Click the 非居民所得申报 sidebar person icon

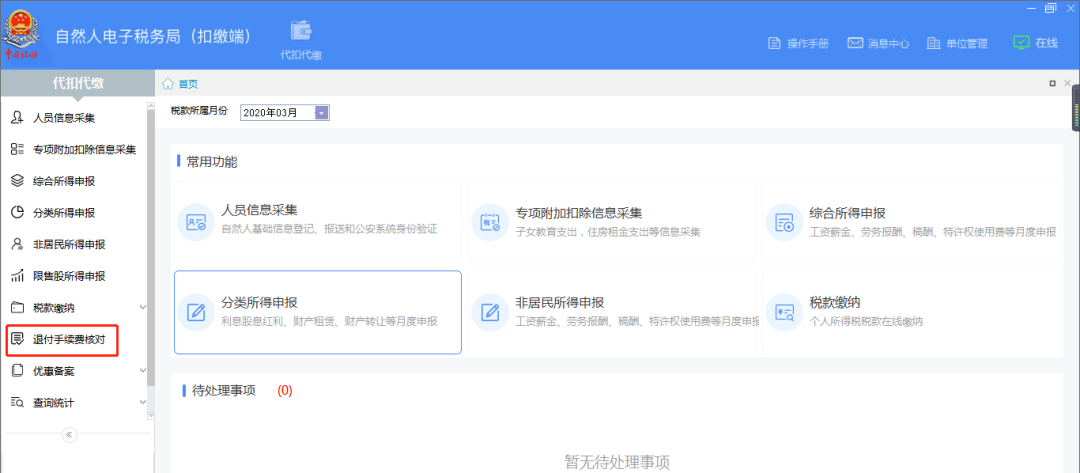[x=18, y=244]
